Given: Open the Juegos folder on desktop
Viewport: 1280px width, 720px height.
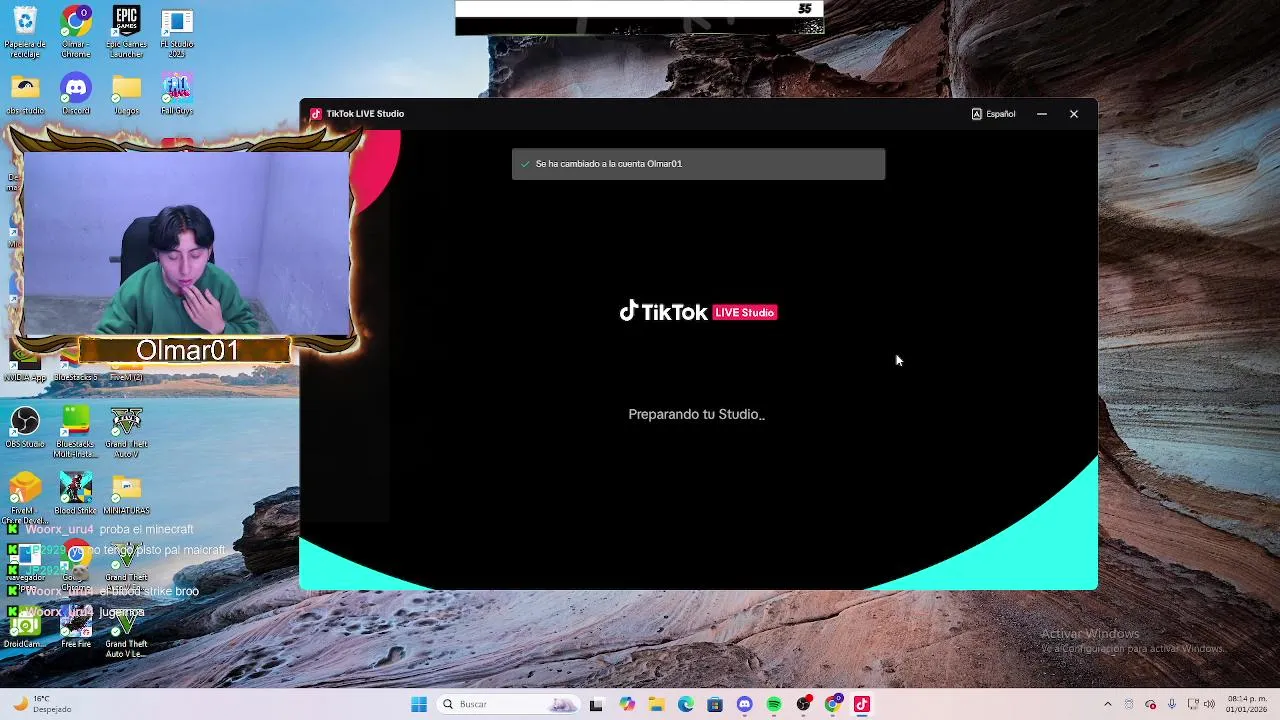Looking at the screenshot, I should (126, 95).
